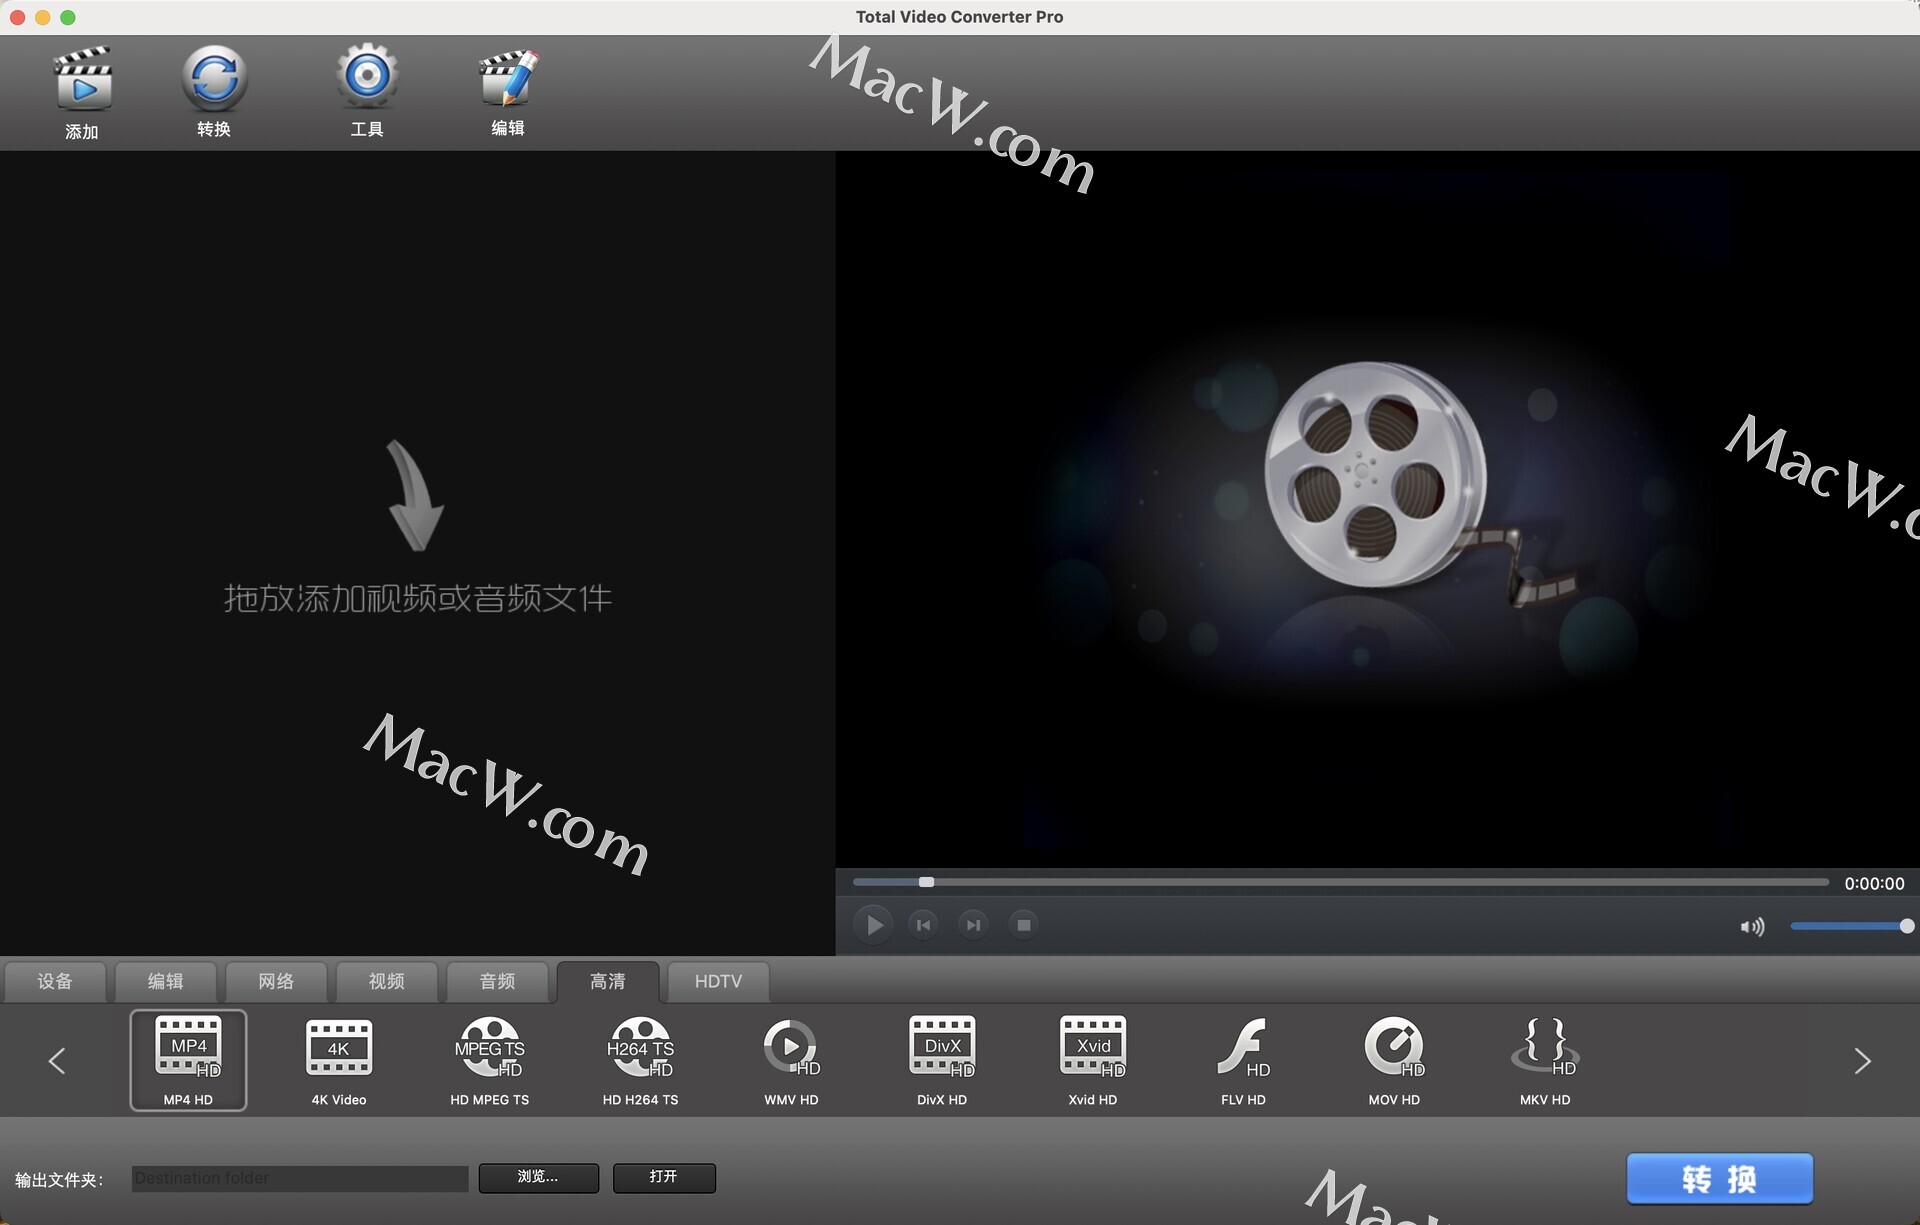Viewport: 1920px width, 1225px height.
Task: Stop the preview playback
Action: pos(1023,925)
